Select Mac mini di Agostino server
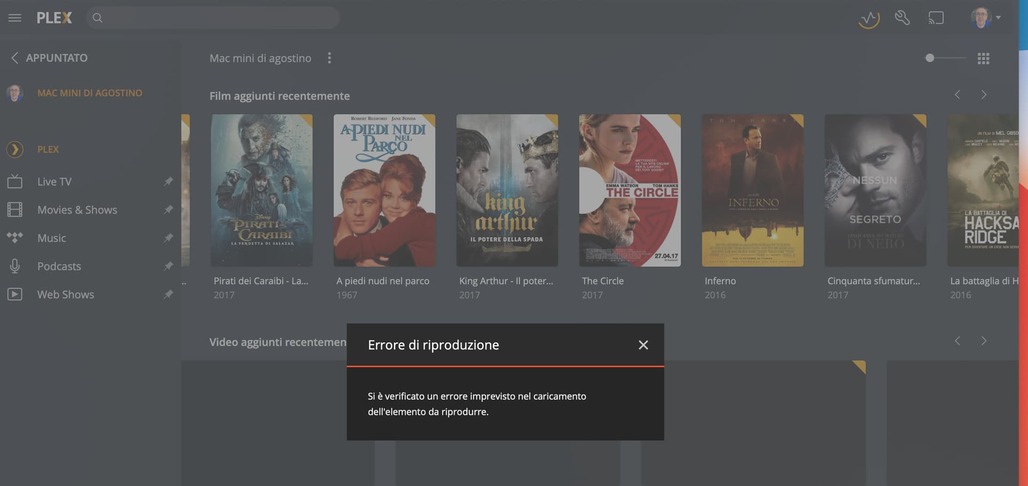The image size is (1028, 486). [90, 93]
